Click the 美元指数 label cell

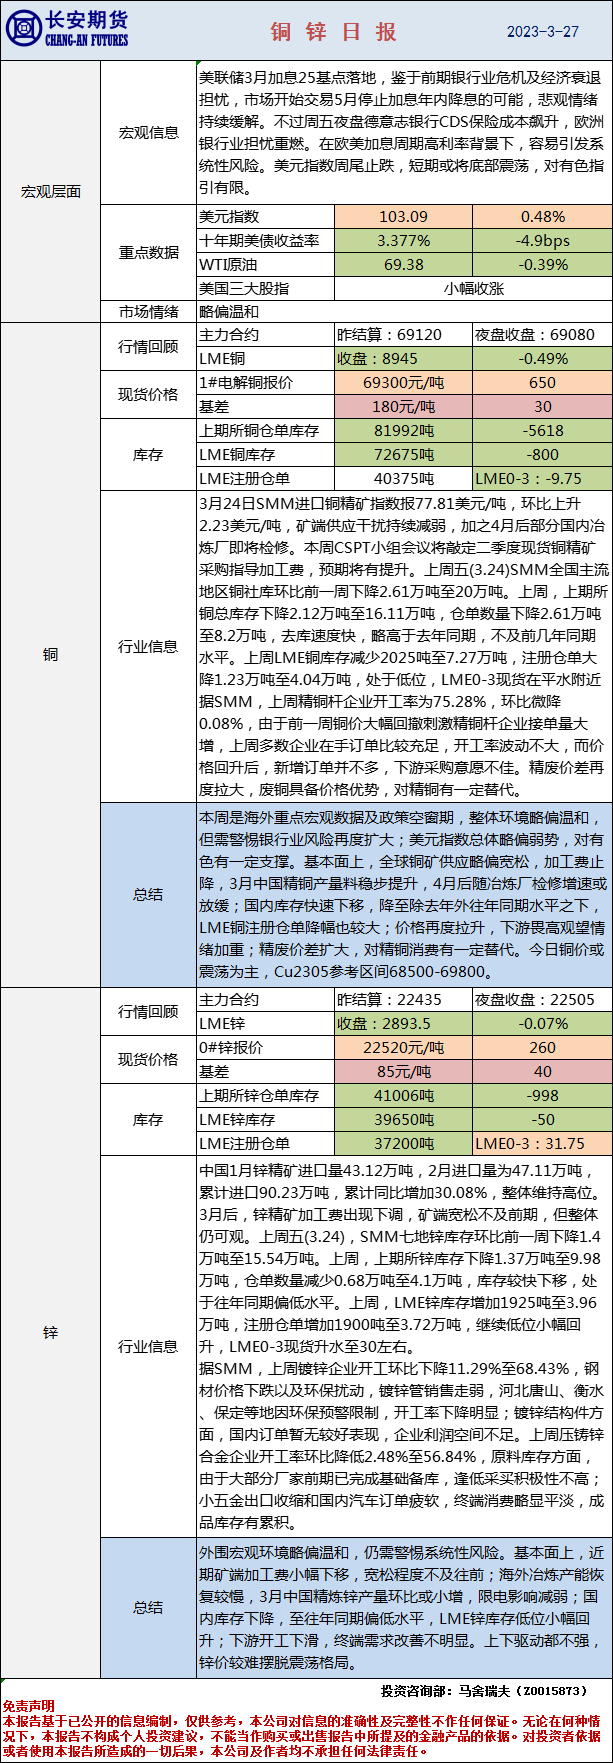[x=265, y=216]
